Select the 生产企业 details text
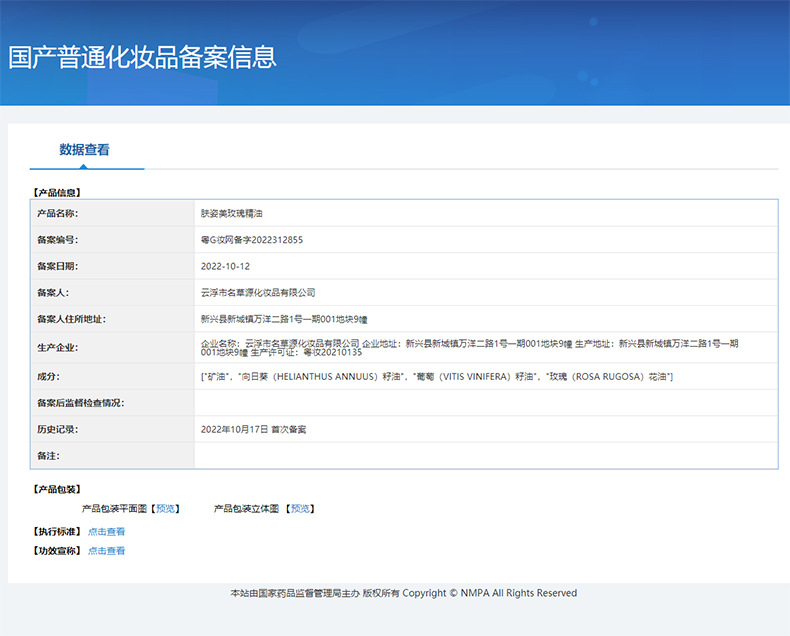The height and width of the screenshot is (636, 790). [x=470, y=348]
